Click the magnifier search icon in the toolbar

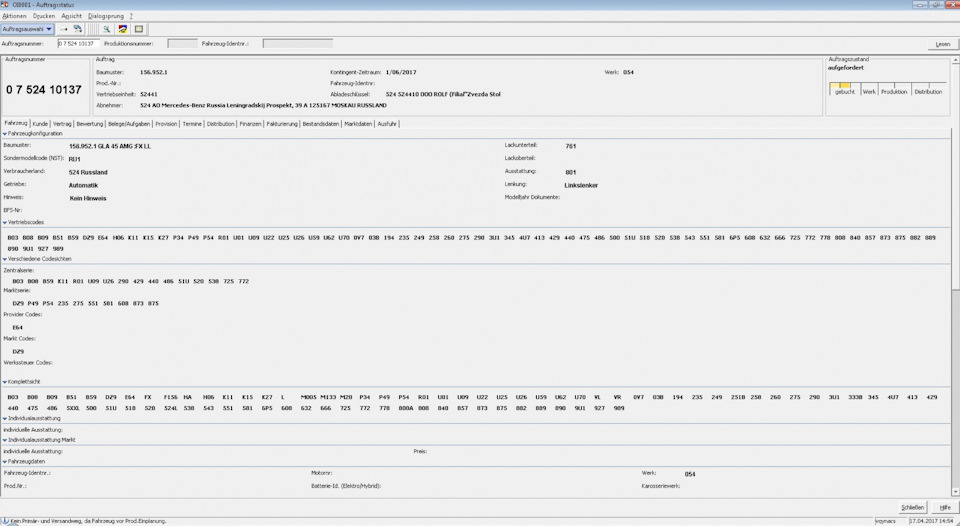click(107, 29)
